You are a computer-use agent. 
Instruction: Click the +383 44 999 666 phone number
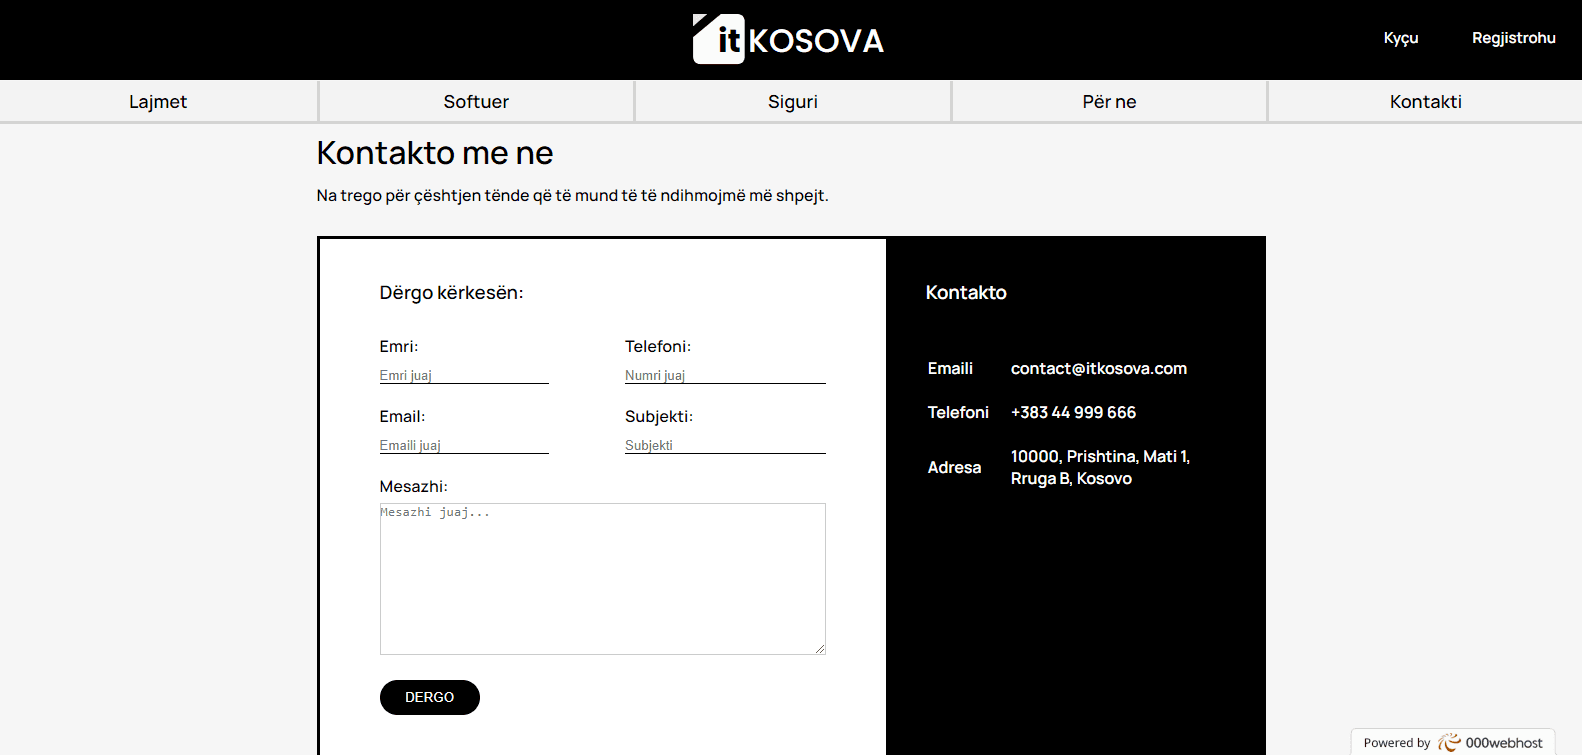(x=1073, y=412)
